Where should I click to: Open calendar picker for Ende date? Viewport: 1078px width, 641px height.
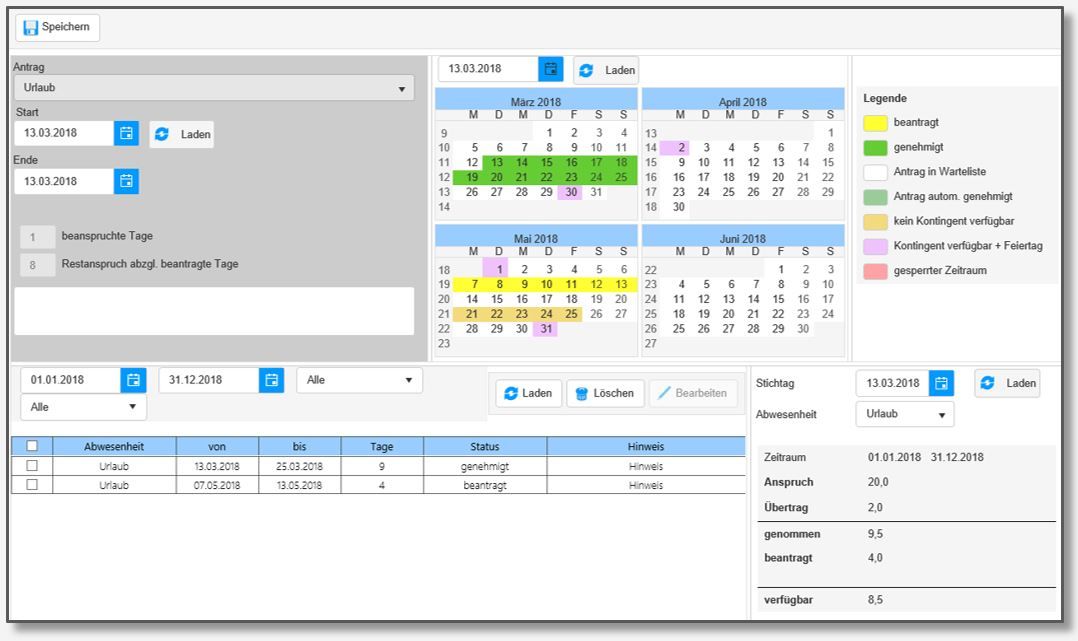pyautogui.click(x=126, y=182)
